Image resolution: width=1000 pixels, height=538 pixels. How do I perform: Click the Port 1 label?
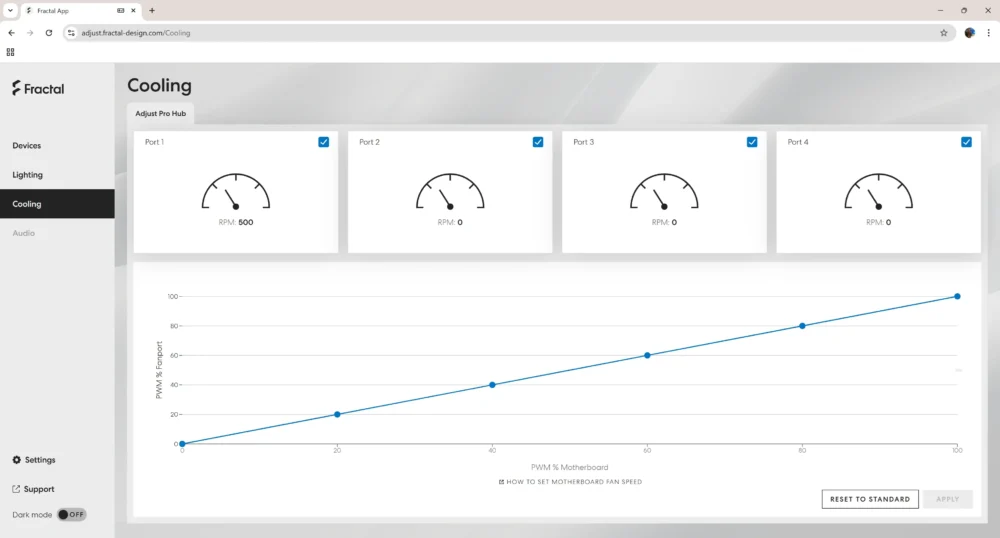click(154, 142)
